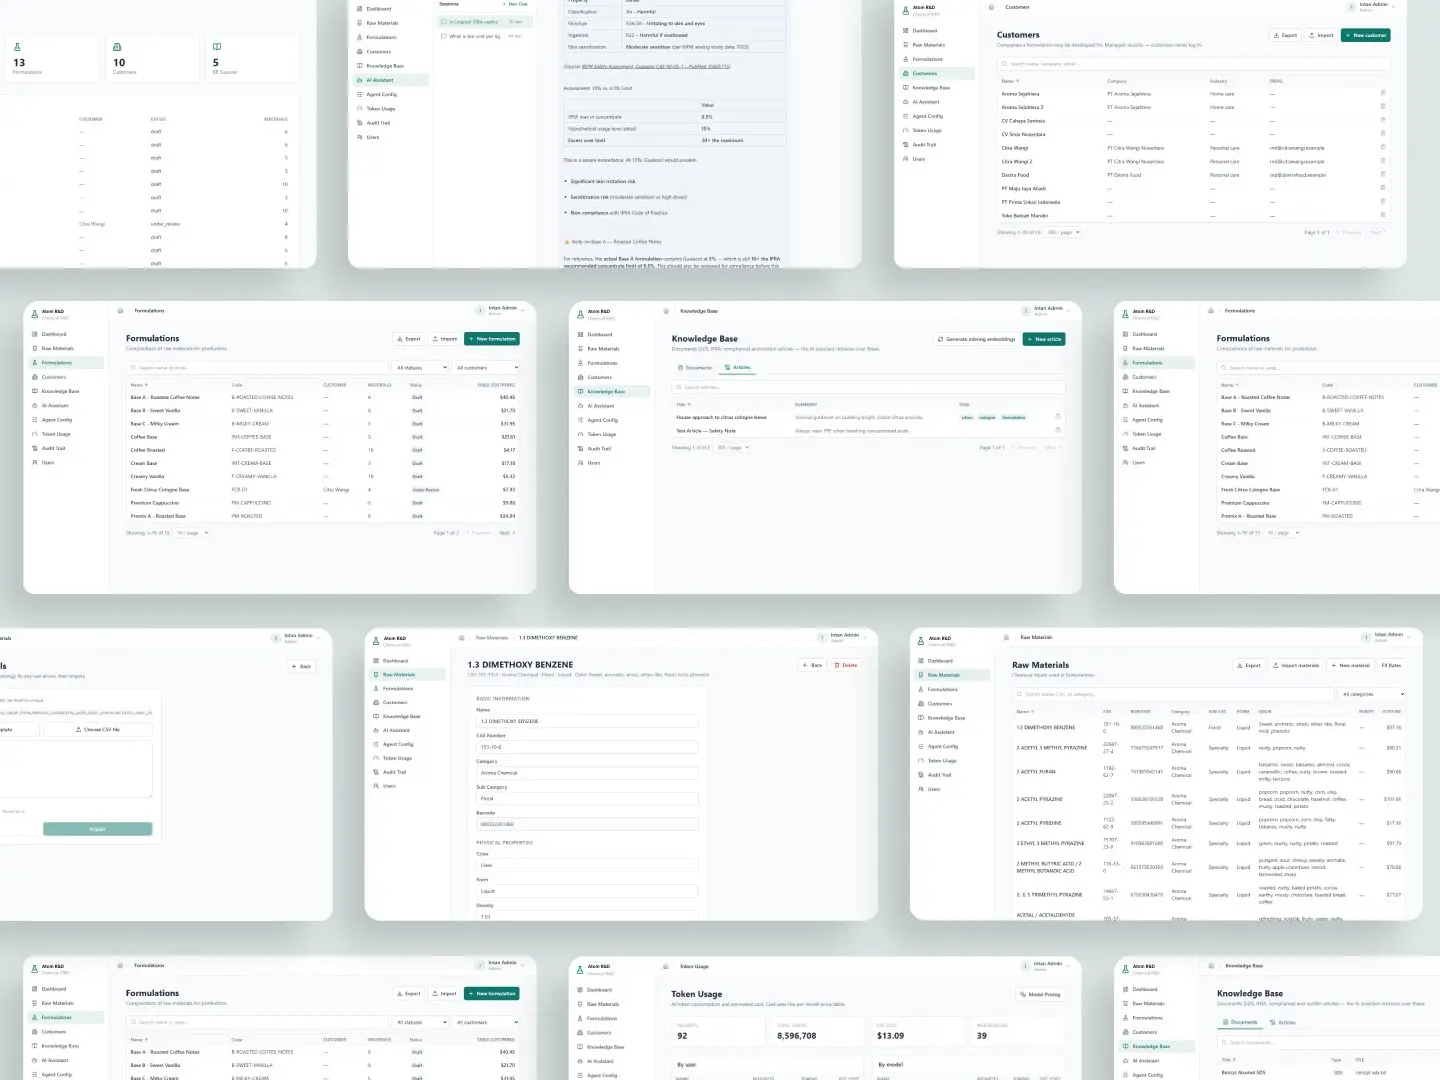The image size is (1440, 1080).
Task: Switch to Documents tab beside the active Articles tab
Action: click(695, 368)
